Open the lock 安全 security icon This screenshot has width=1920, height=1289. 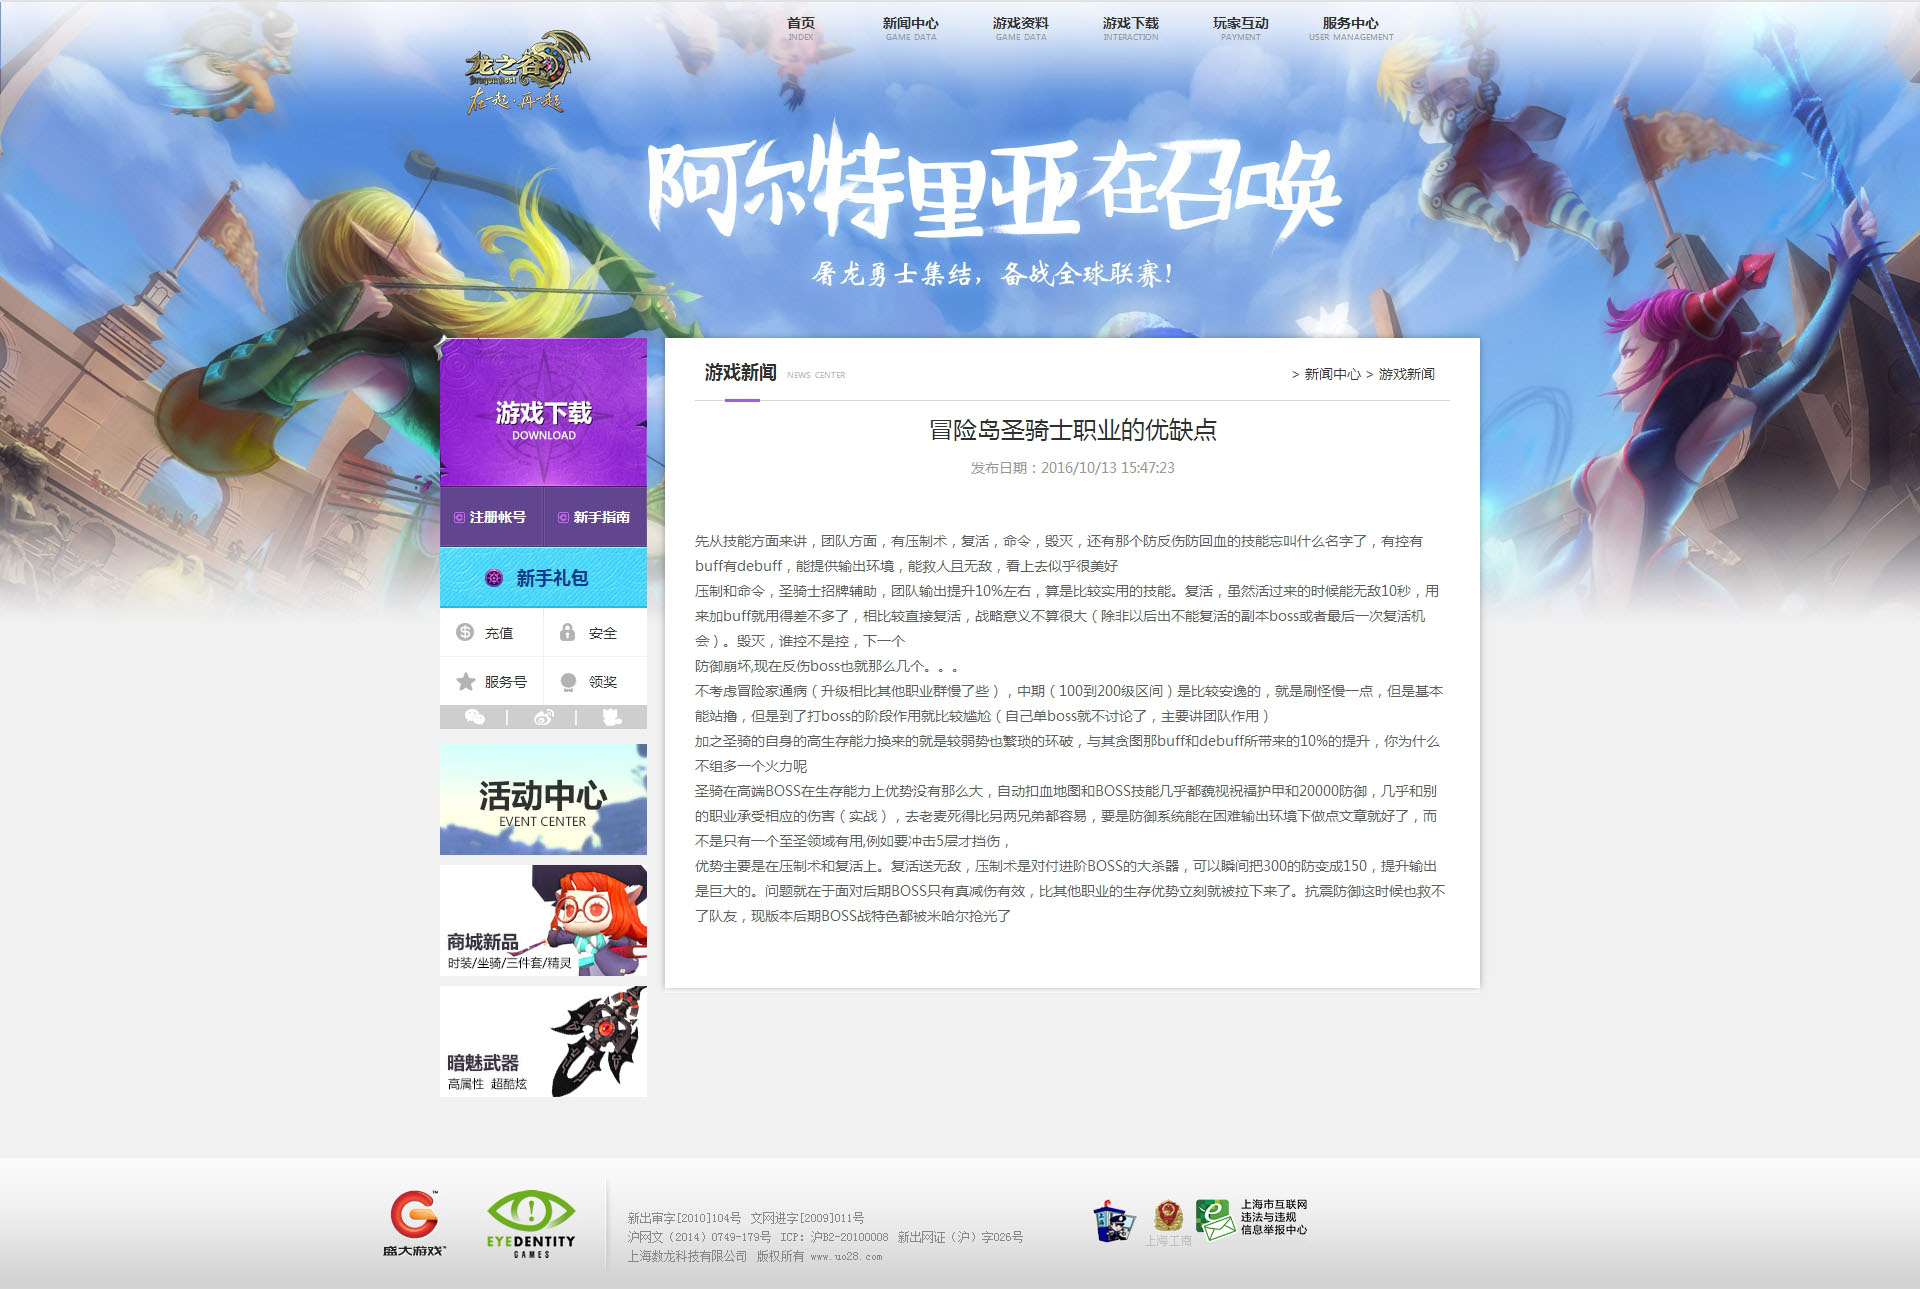568,632
